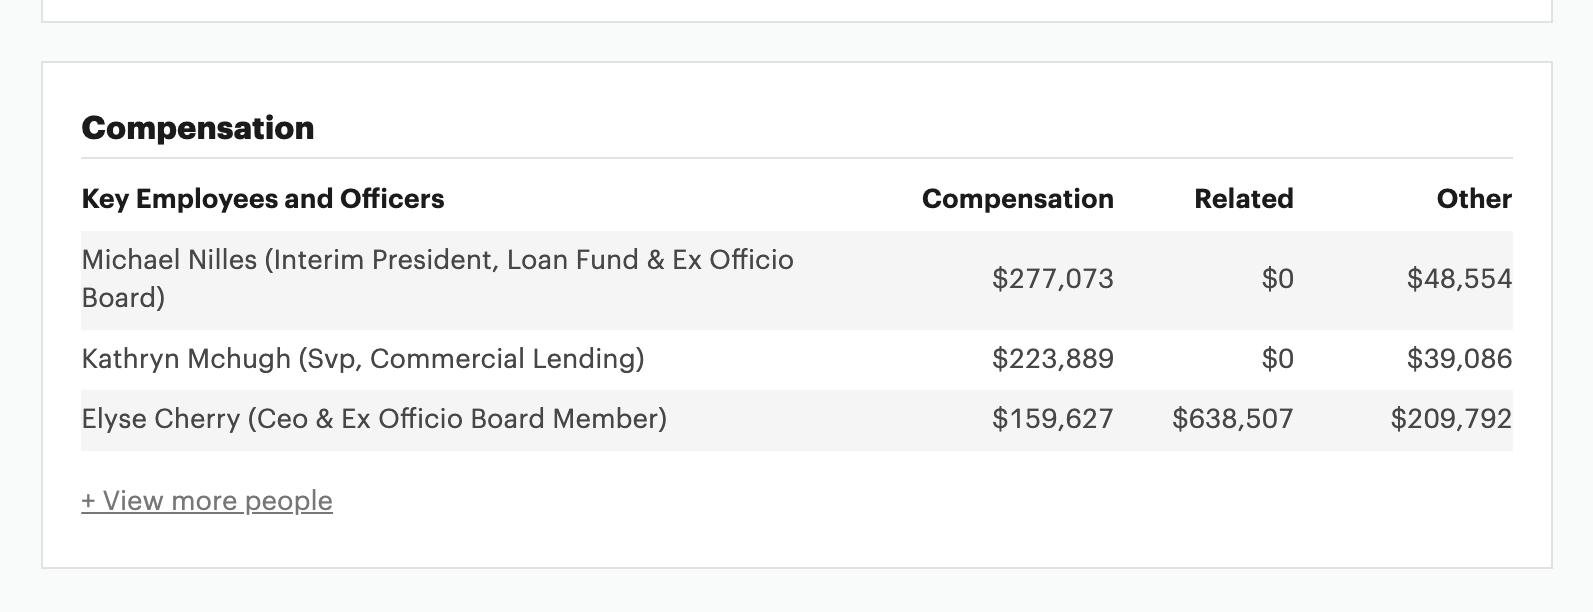Click the divider line under Compensation heading

(x=796, y=158)
